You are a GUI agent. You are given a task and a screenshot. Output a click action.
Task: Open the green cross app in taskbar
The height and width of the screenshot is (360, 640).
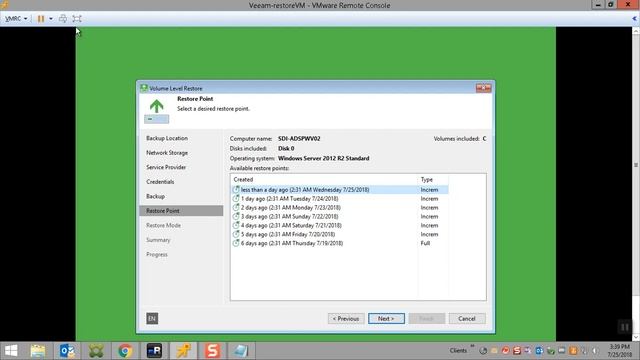96,351
